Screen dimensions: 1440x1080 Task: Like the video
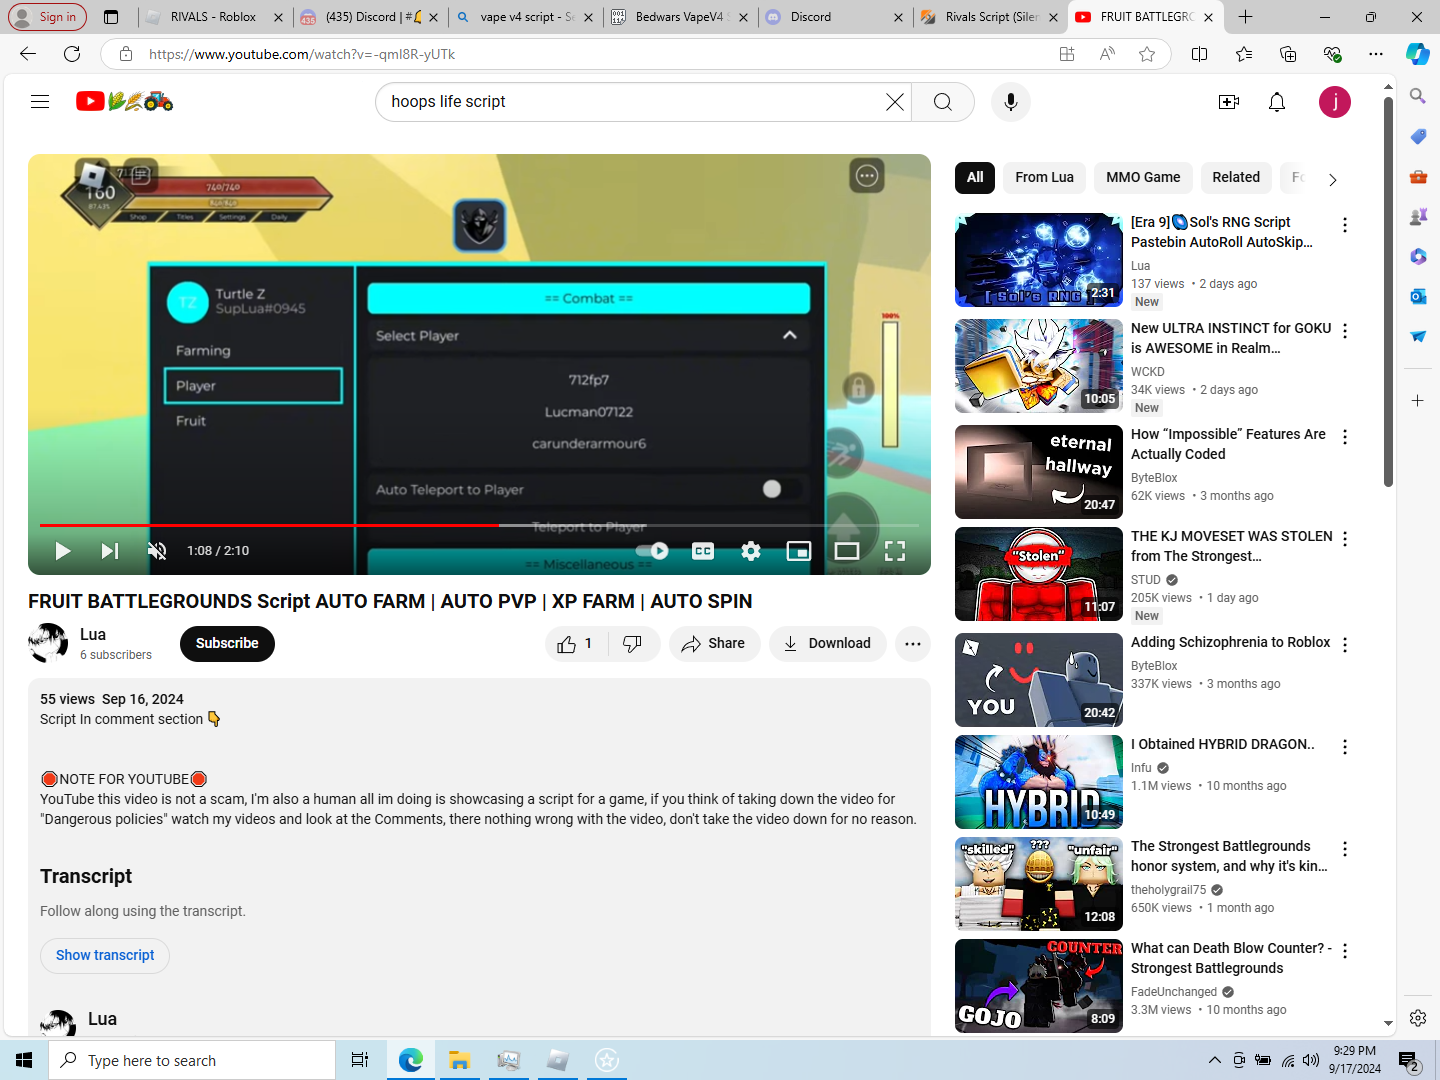pos(575,644)
